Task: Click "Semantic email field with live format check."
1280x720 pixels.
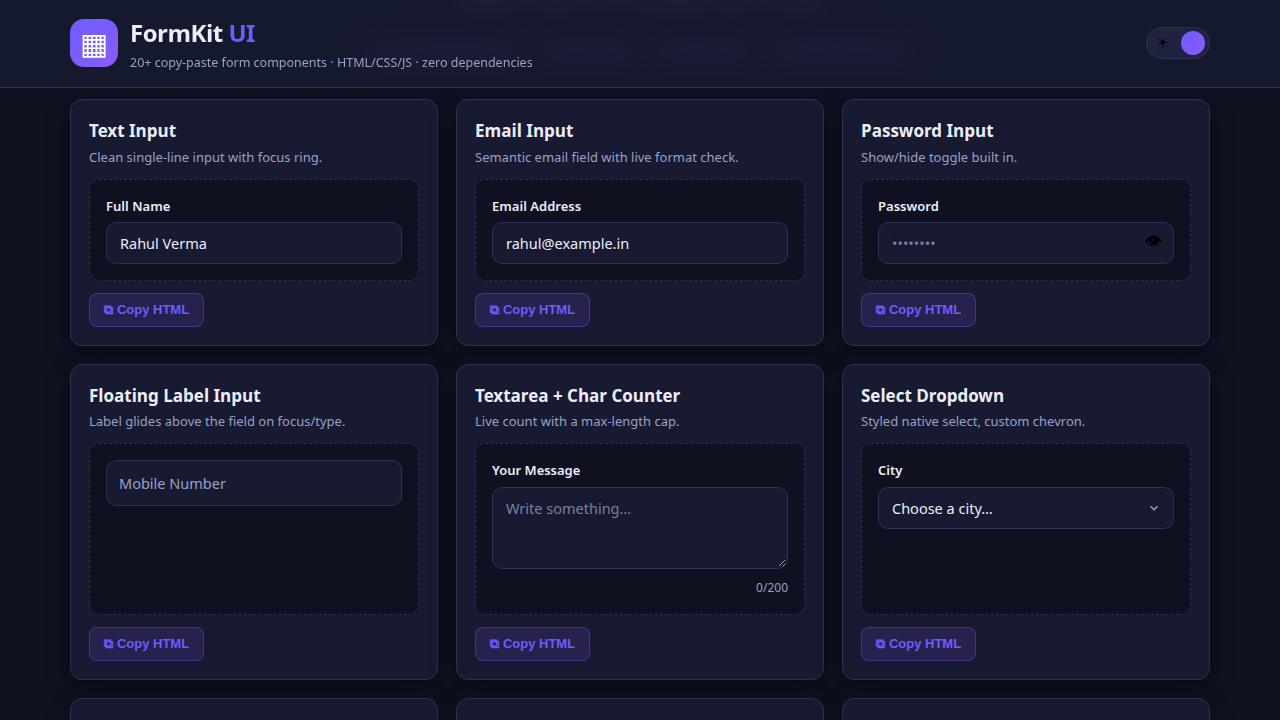Action: 607,157
